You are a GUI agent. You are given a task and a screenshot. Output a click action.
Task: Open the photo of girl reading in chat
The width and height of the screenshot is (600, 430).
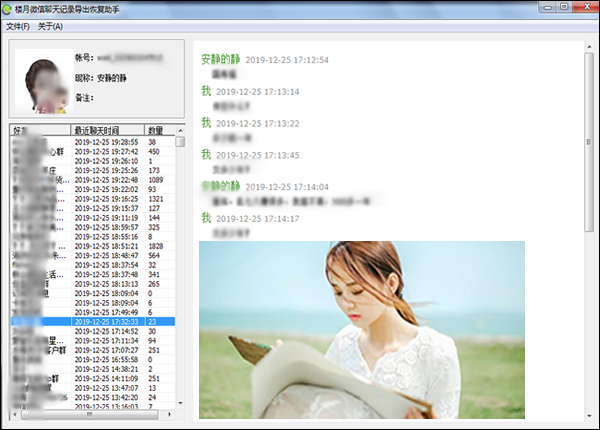tap(362, 330)
